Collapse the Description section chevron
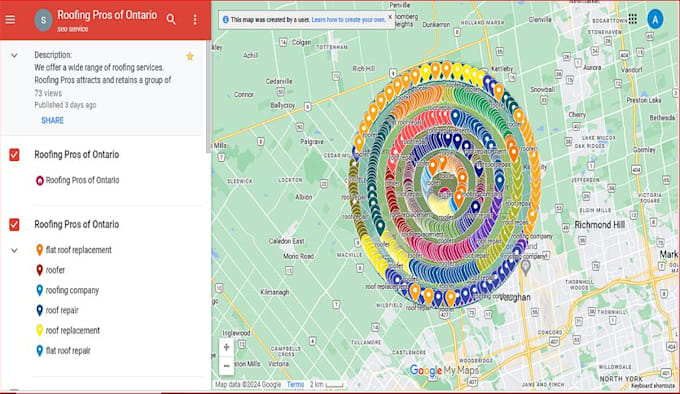680x394 pixels. [14, 55]
